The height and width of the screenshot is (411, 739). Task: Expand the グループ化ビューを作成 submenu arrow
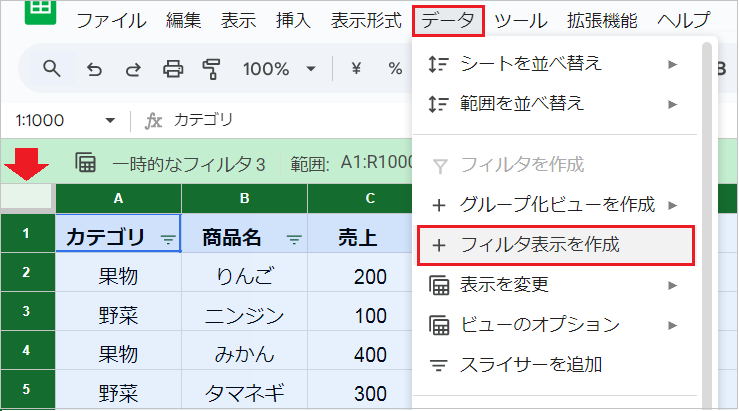(673, 206)
